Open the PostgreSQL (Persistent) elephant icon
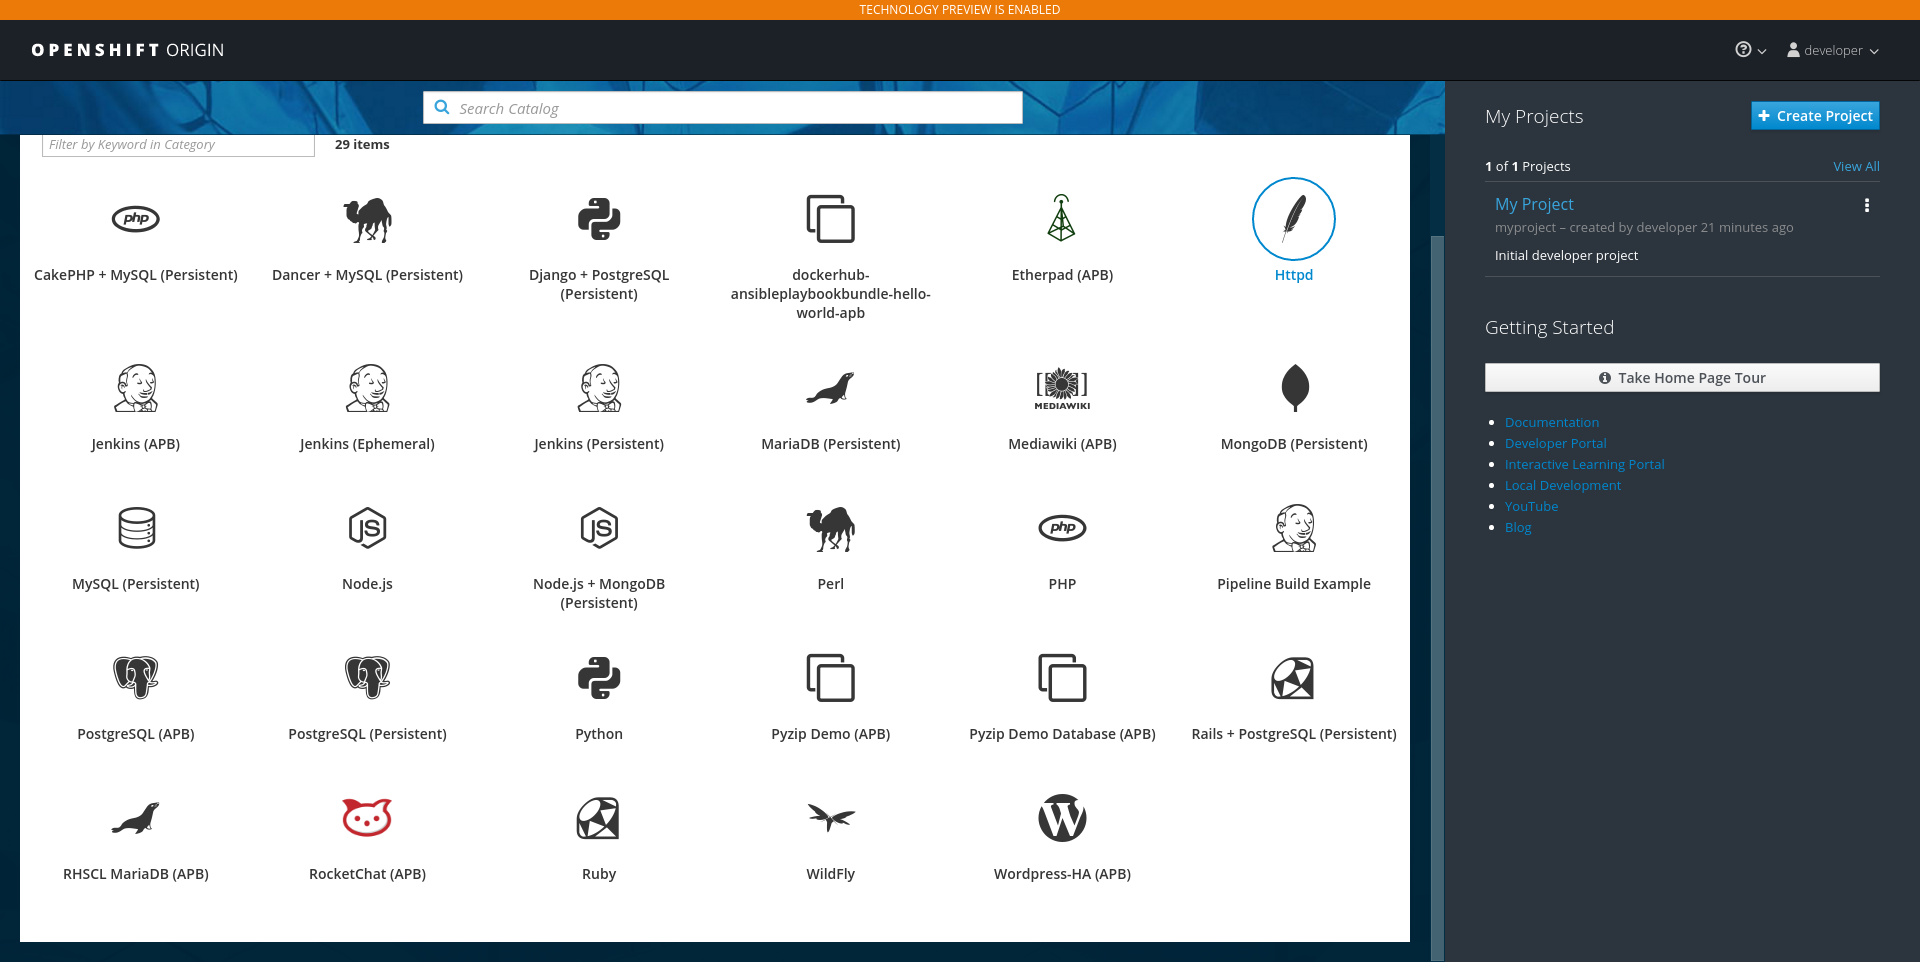The image size is (1920, 962). pos(367,678)
